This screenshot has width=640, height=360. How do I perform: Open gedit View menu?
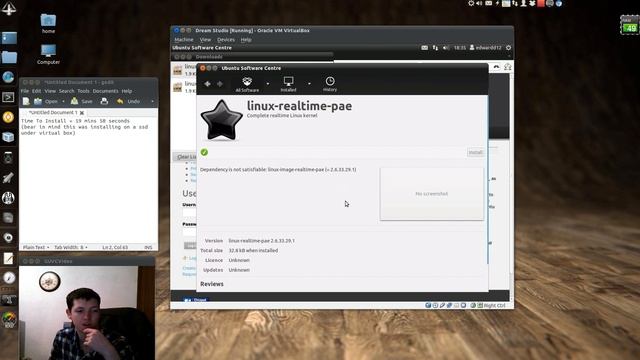click(50, 91)
